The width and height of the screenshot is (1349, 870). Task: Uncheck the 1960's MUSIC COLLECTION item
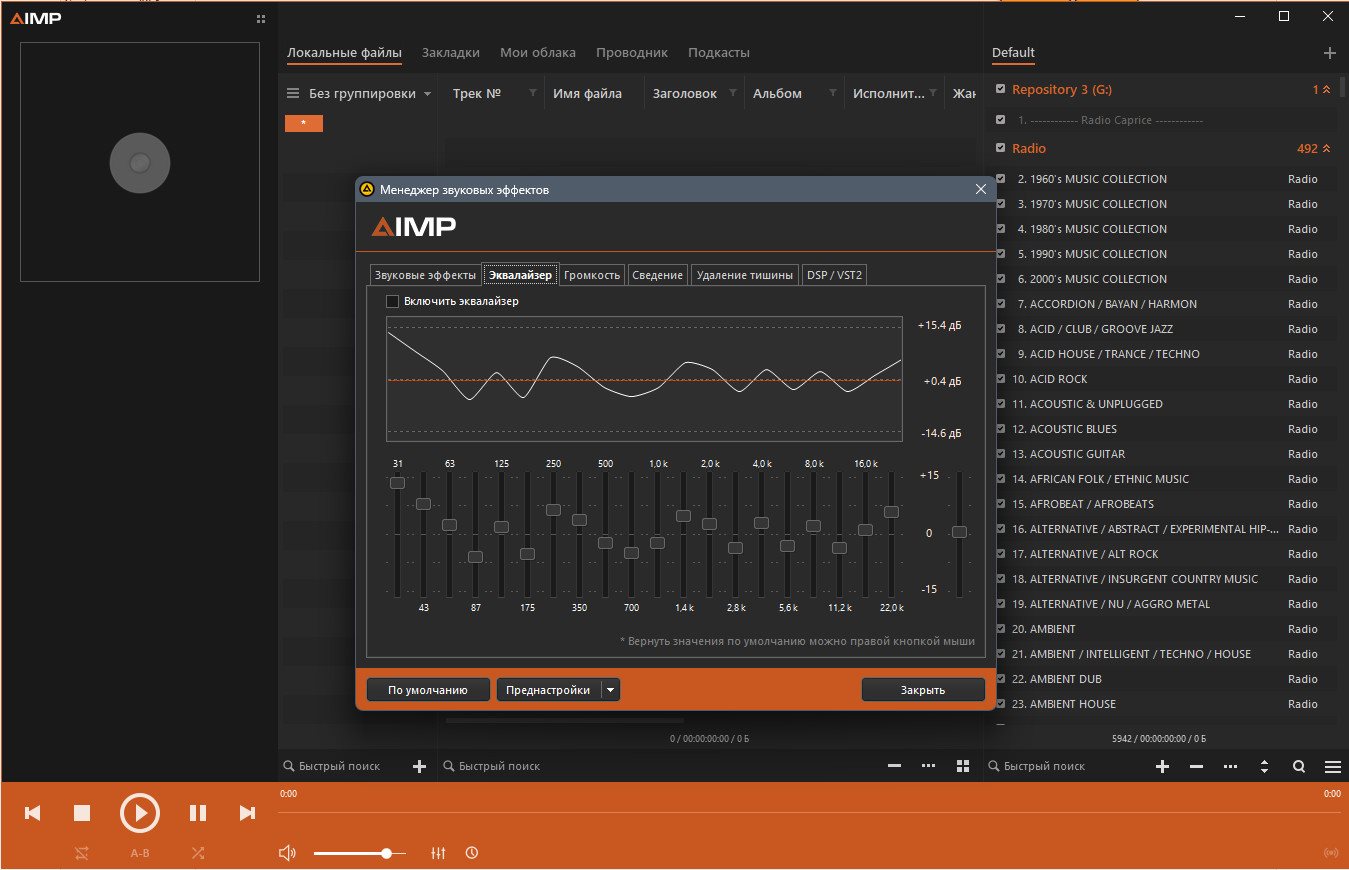pos(1000,179)
